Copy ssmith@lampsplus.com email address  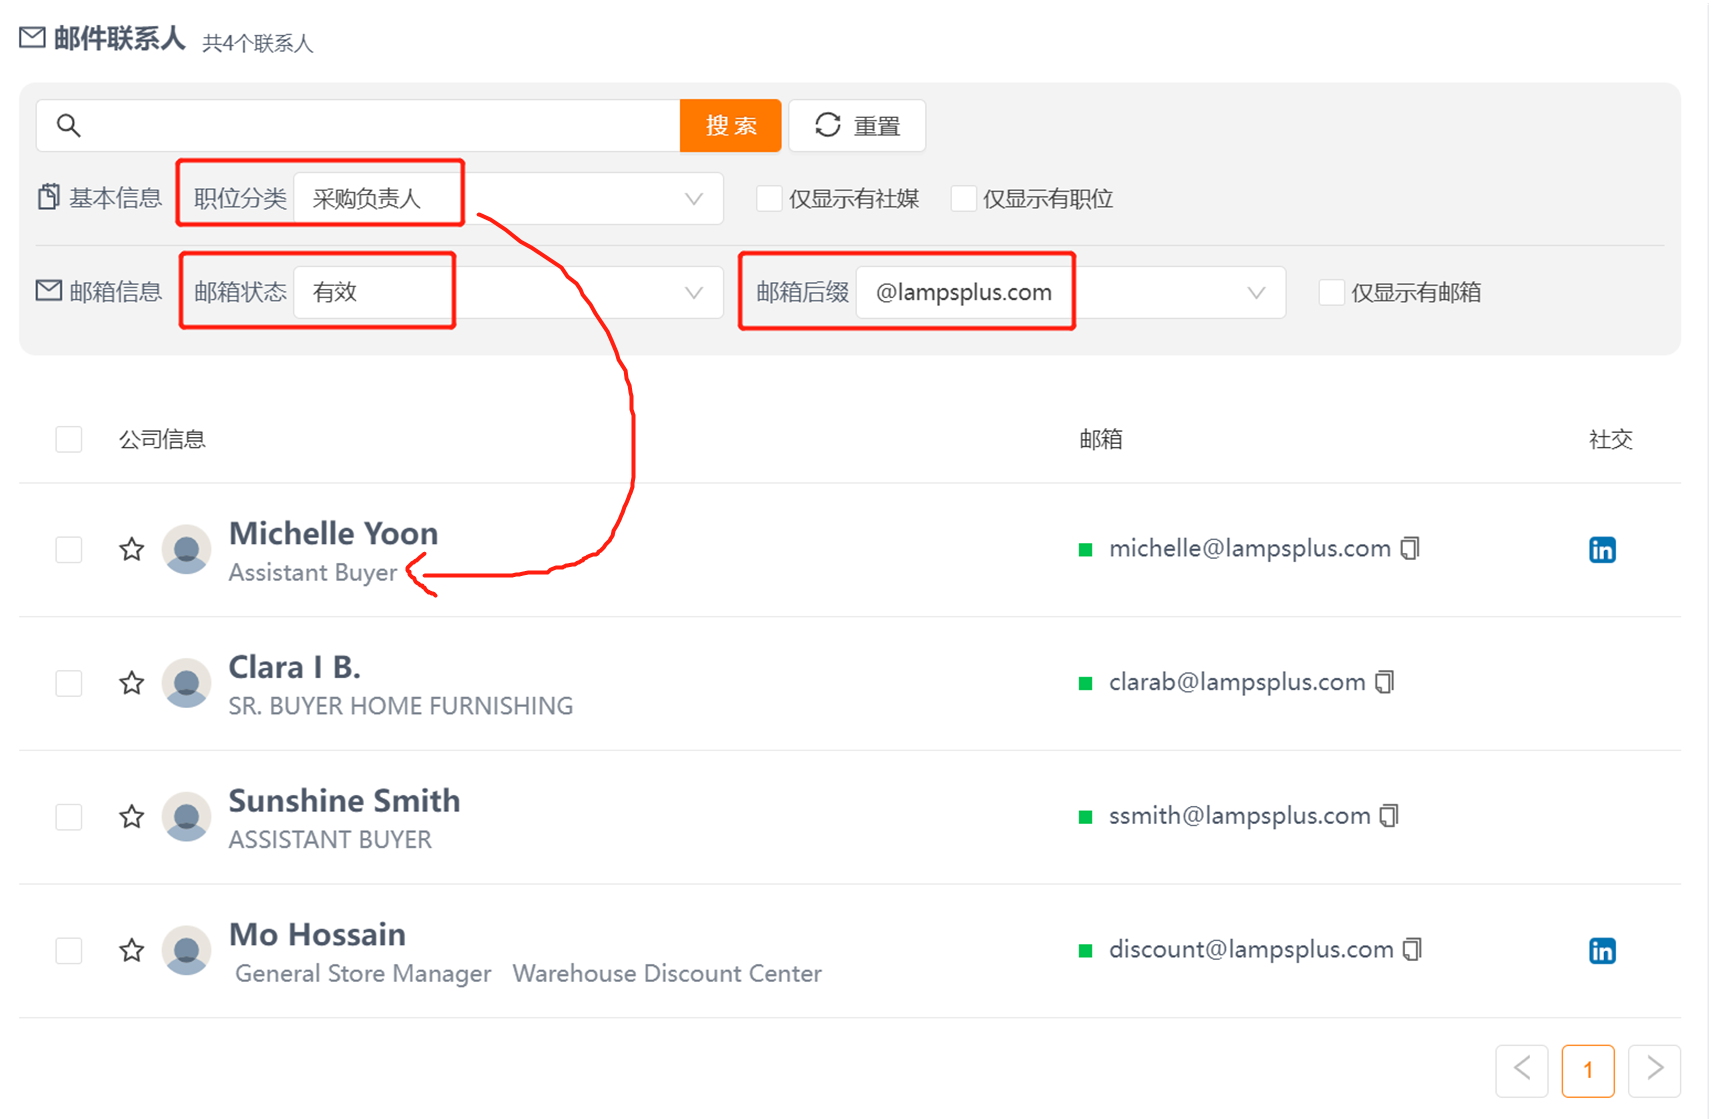click(x=1389, y=816)
